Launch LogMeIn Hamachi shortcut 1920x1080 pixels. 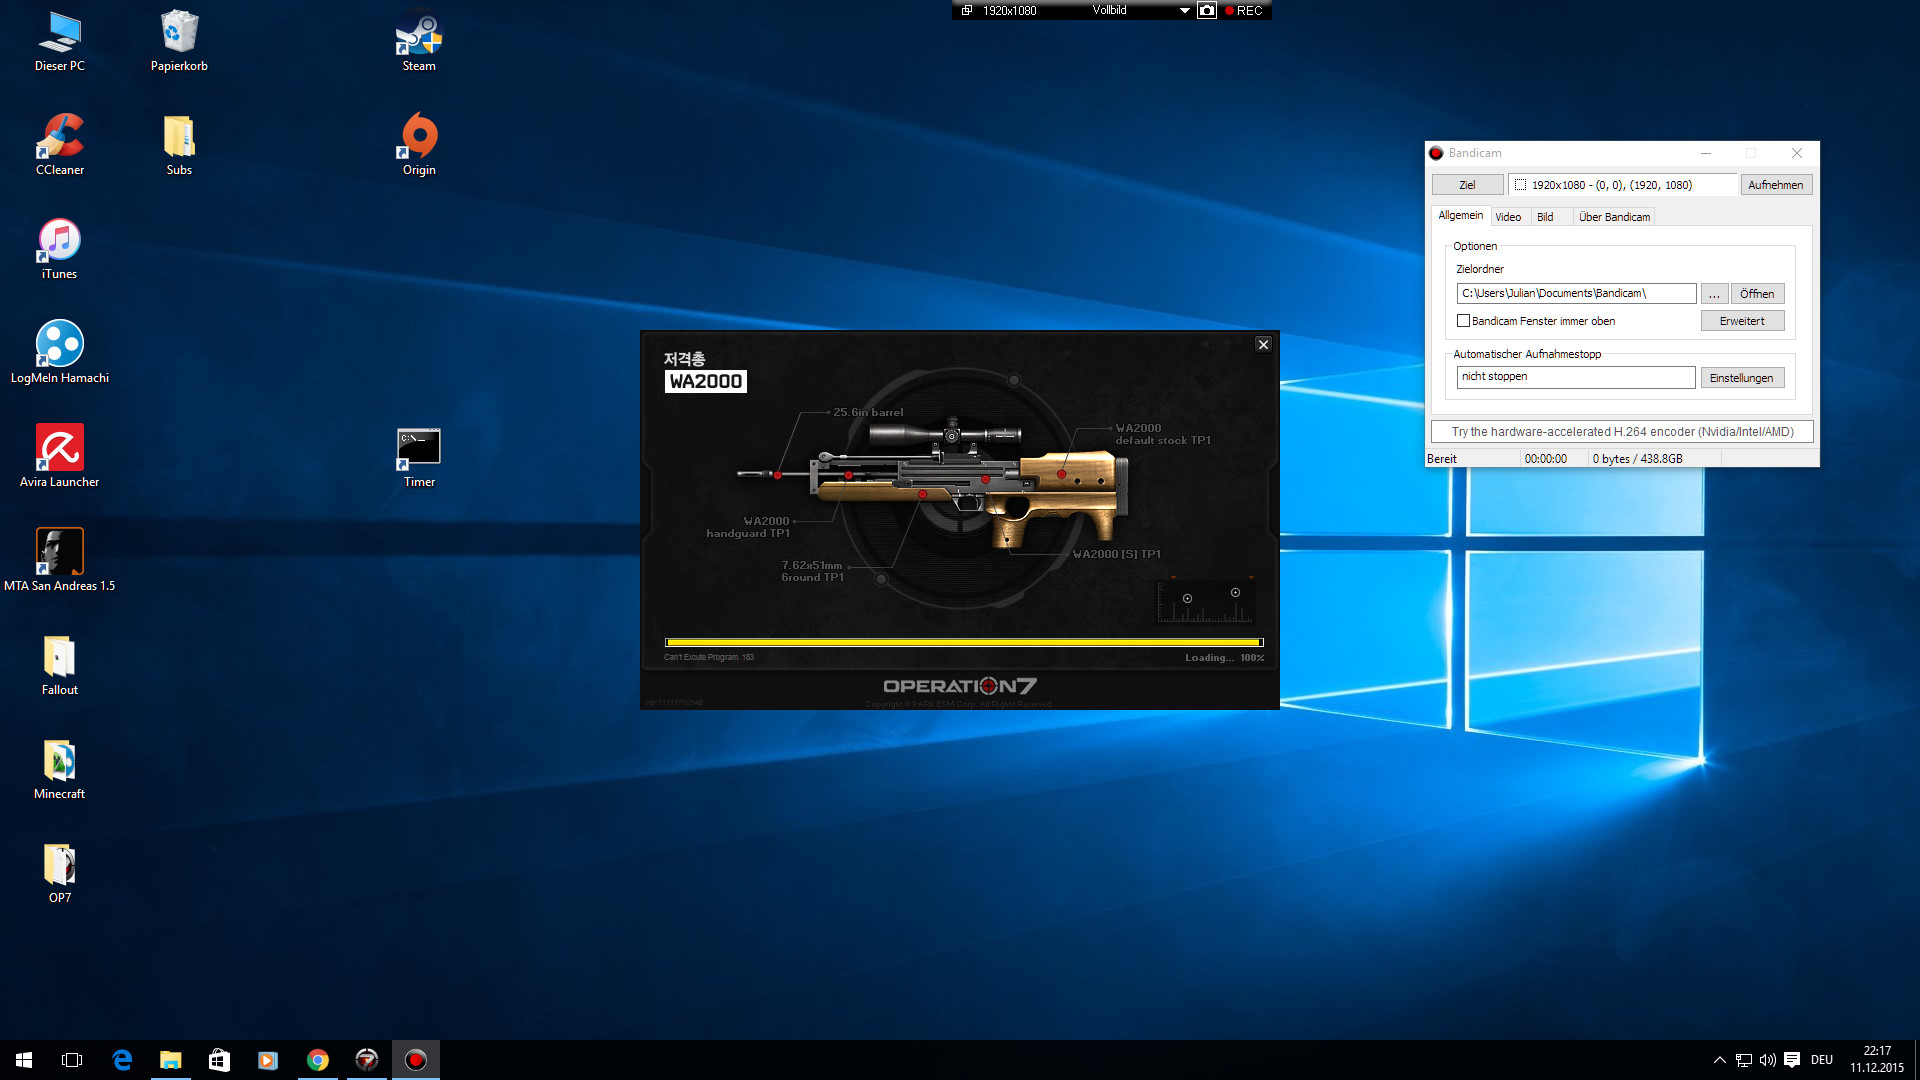pyautogui.click(x=60, y=353)
